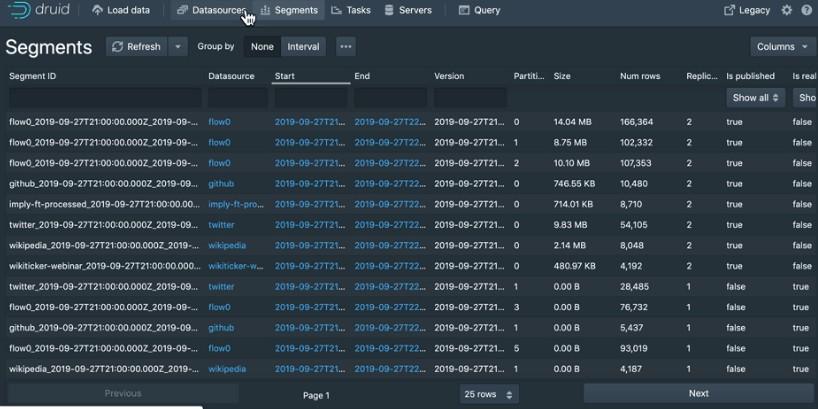This screenshot has width=818, height=409.
Task: Go to the Datasources tab
Action: [211, 10]
